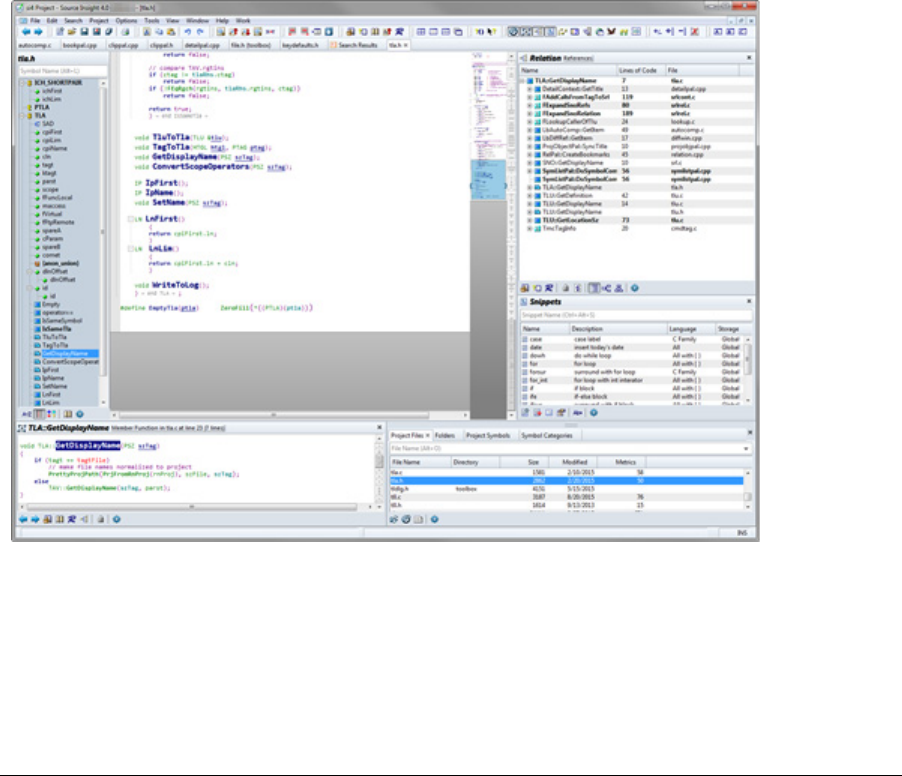Click the Lines of Code column header
The height and width of the screenshot is (776, 902).
(x=640, y=71)
